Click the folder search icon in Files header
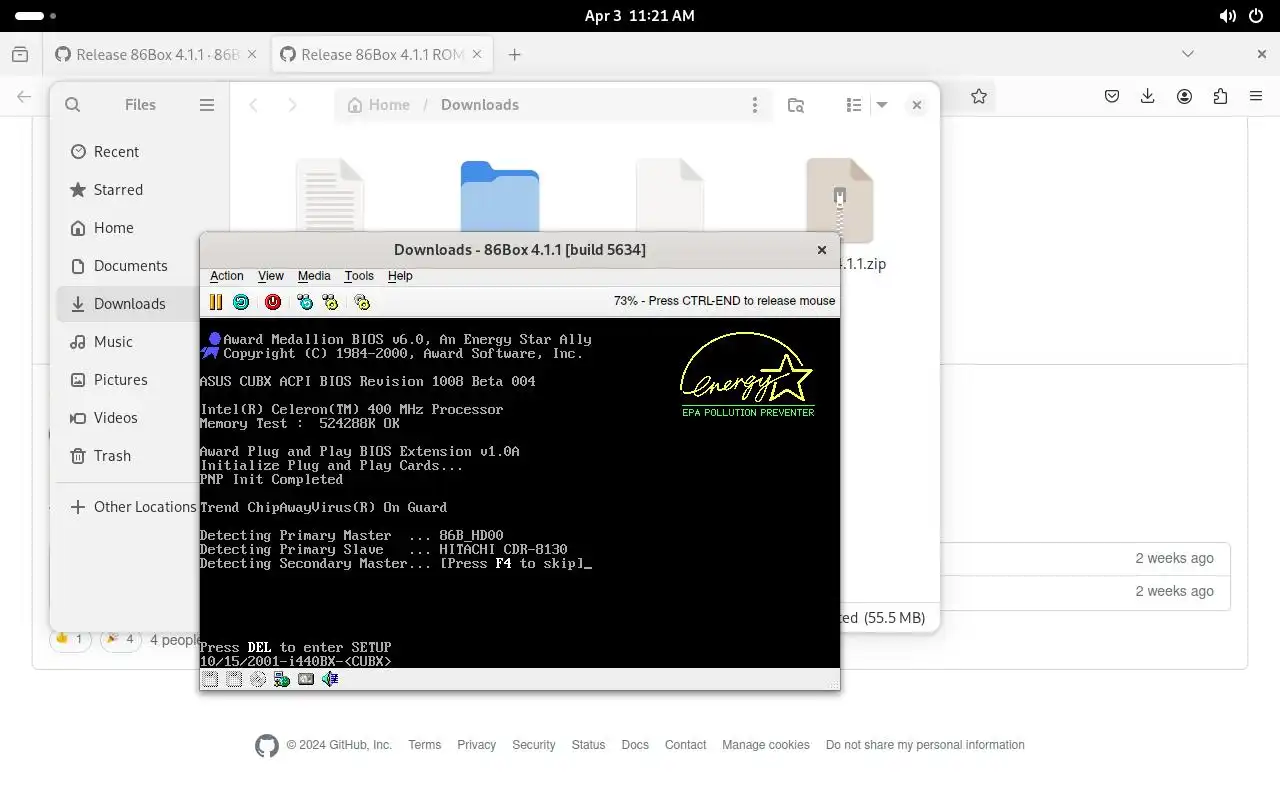Screen dimensions: 1280x800 (x=796, y=105)
